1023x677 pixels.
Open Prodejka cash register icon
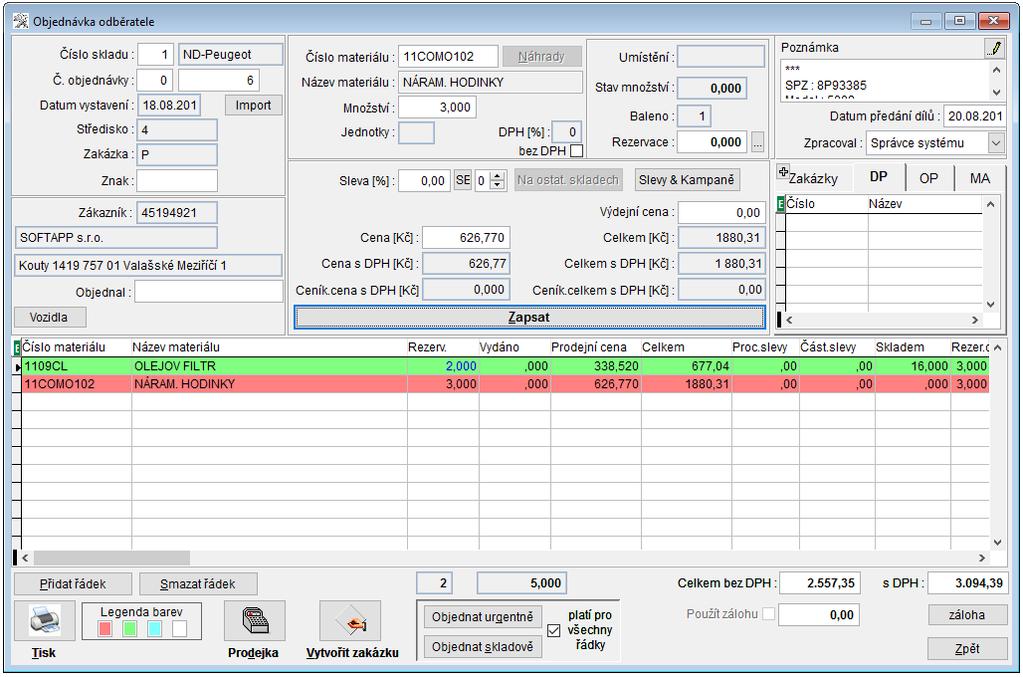(x=254, y=621)
